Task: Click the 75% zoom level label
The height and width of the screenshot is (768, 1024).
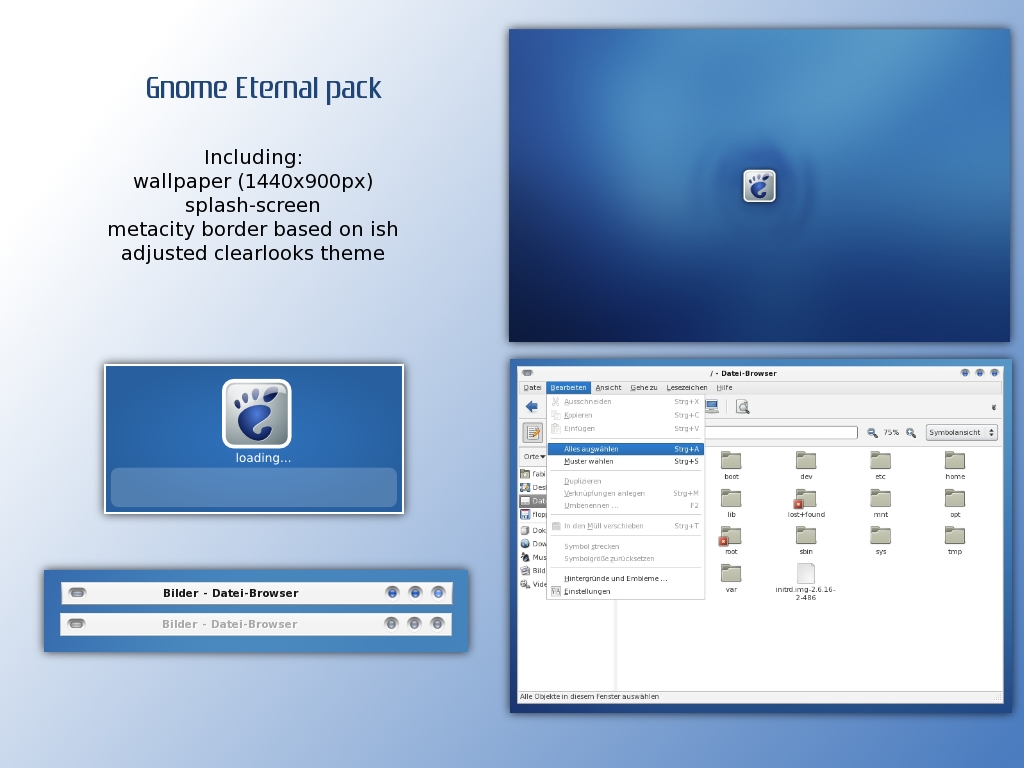Action: click(x=891, y=432)
